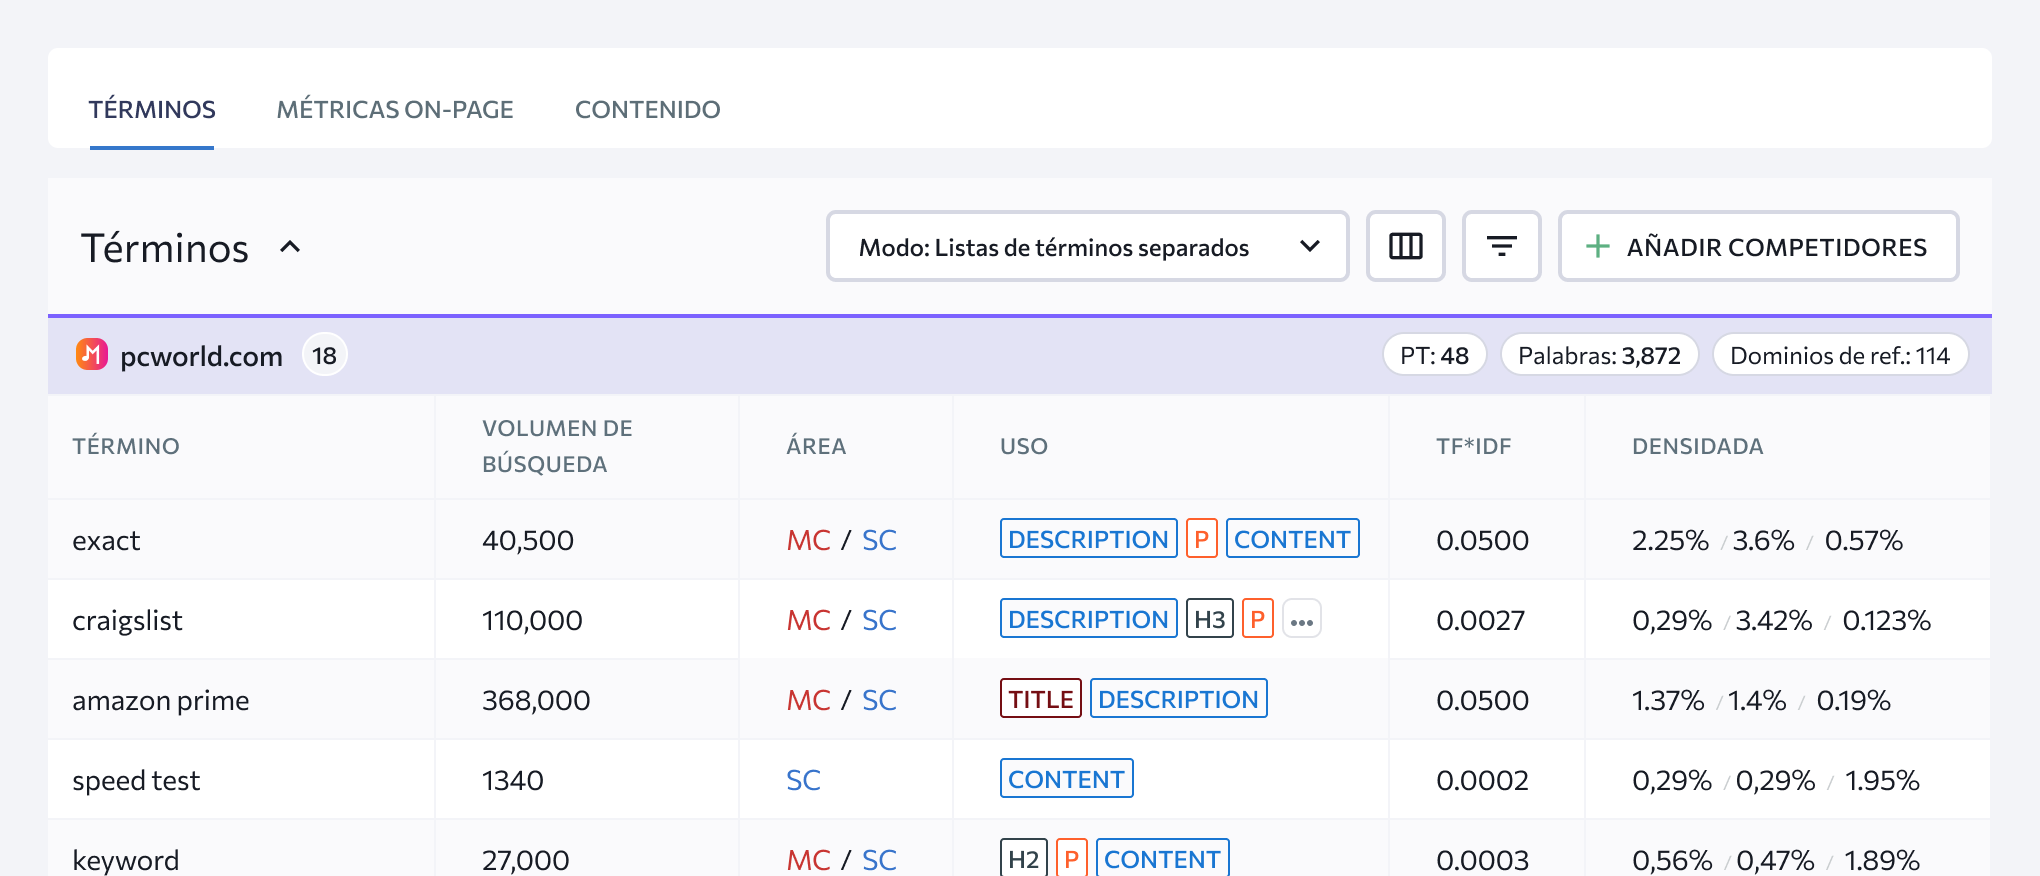Select the H3 badge for 'craigslist'

coord(1209,619)
